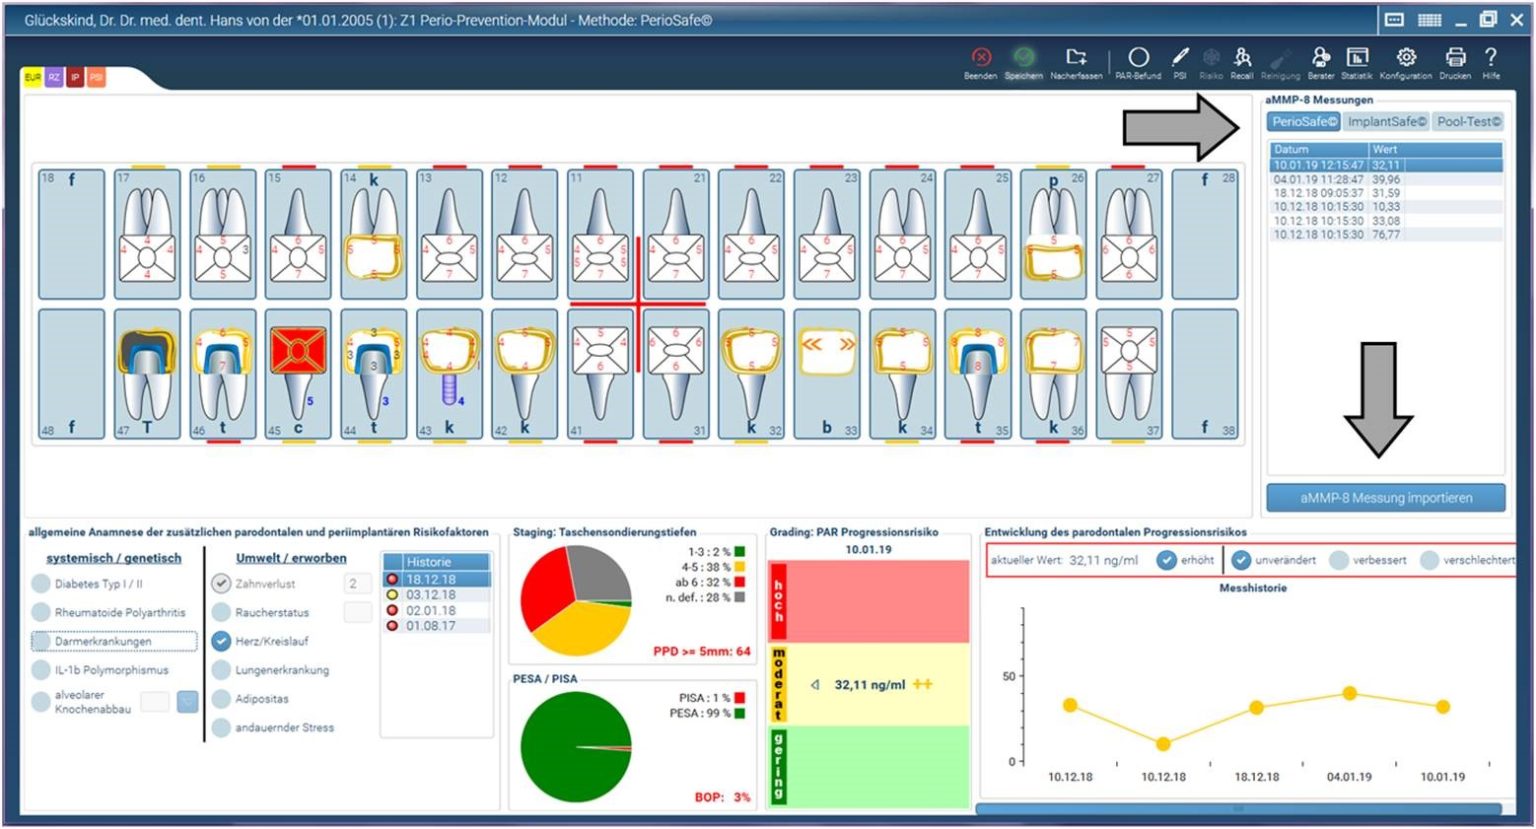Screen dimensions: 1536x829
Task: Click the red IP badge icon
Action: point(75,77)
